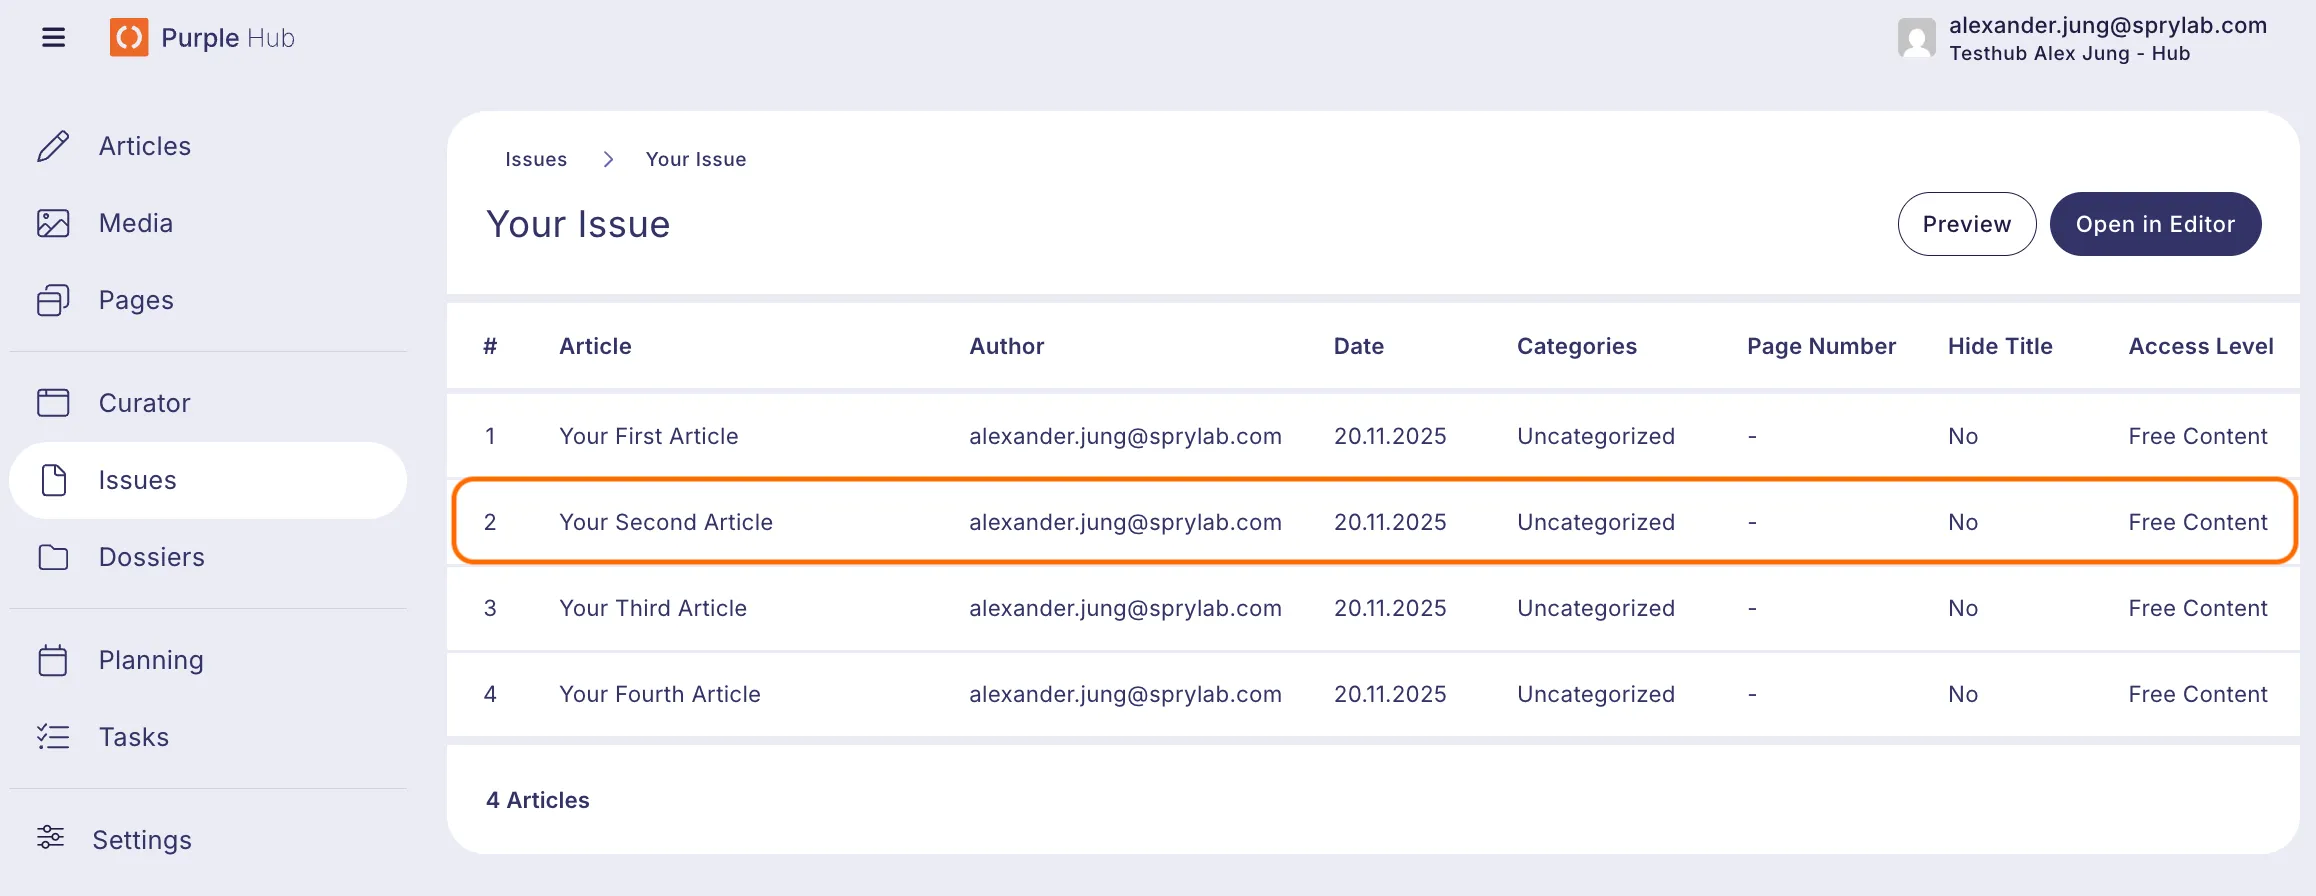Select 'Your Second Article' title

666,522
